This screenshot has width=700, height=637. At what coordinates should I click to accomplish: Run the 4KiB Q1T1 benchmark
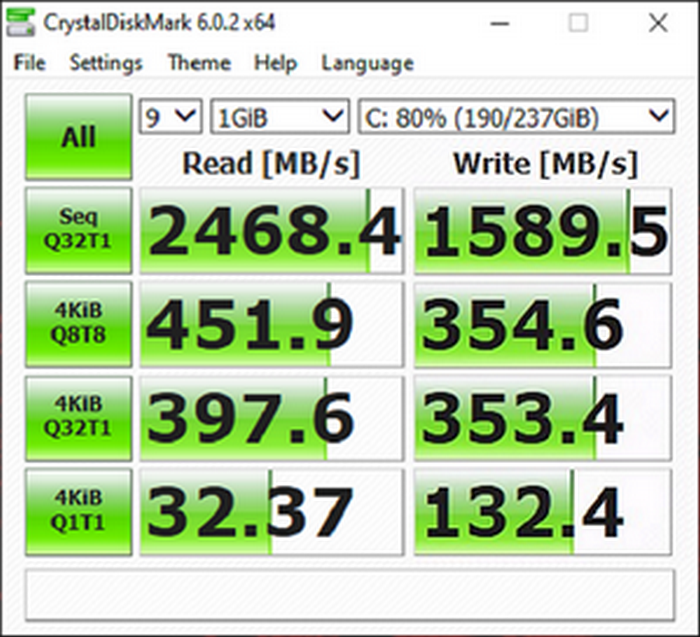pos(78,512)
